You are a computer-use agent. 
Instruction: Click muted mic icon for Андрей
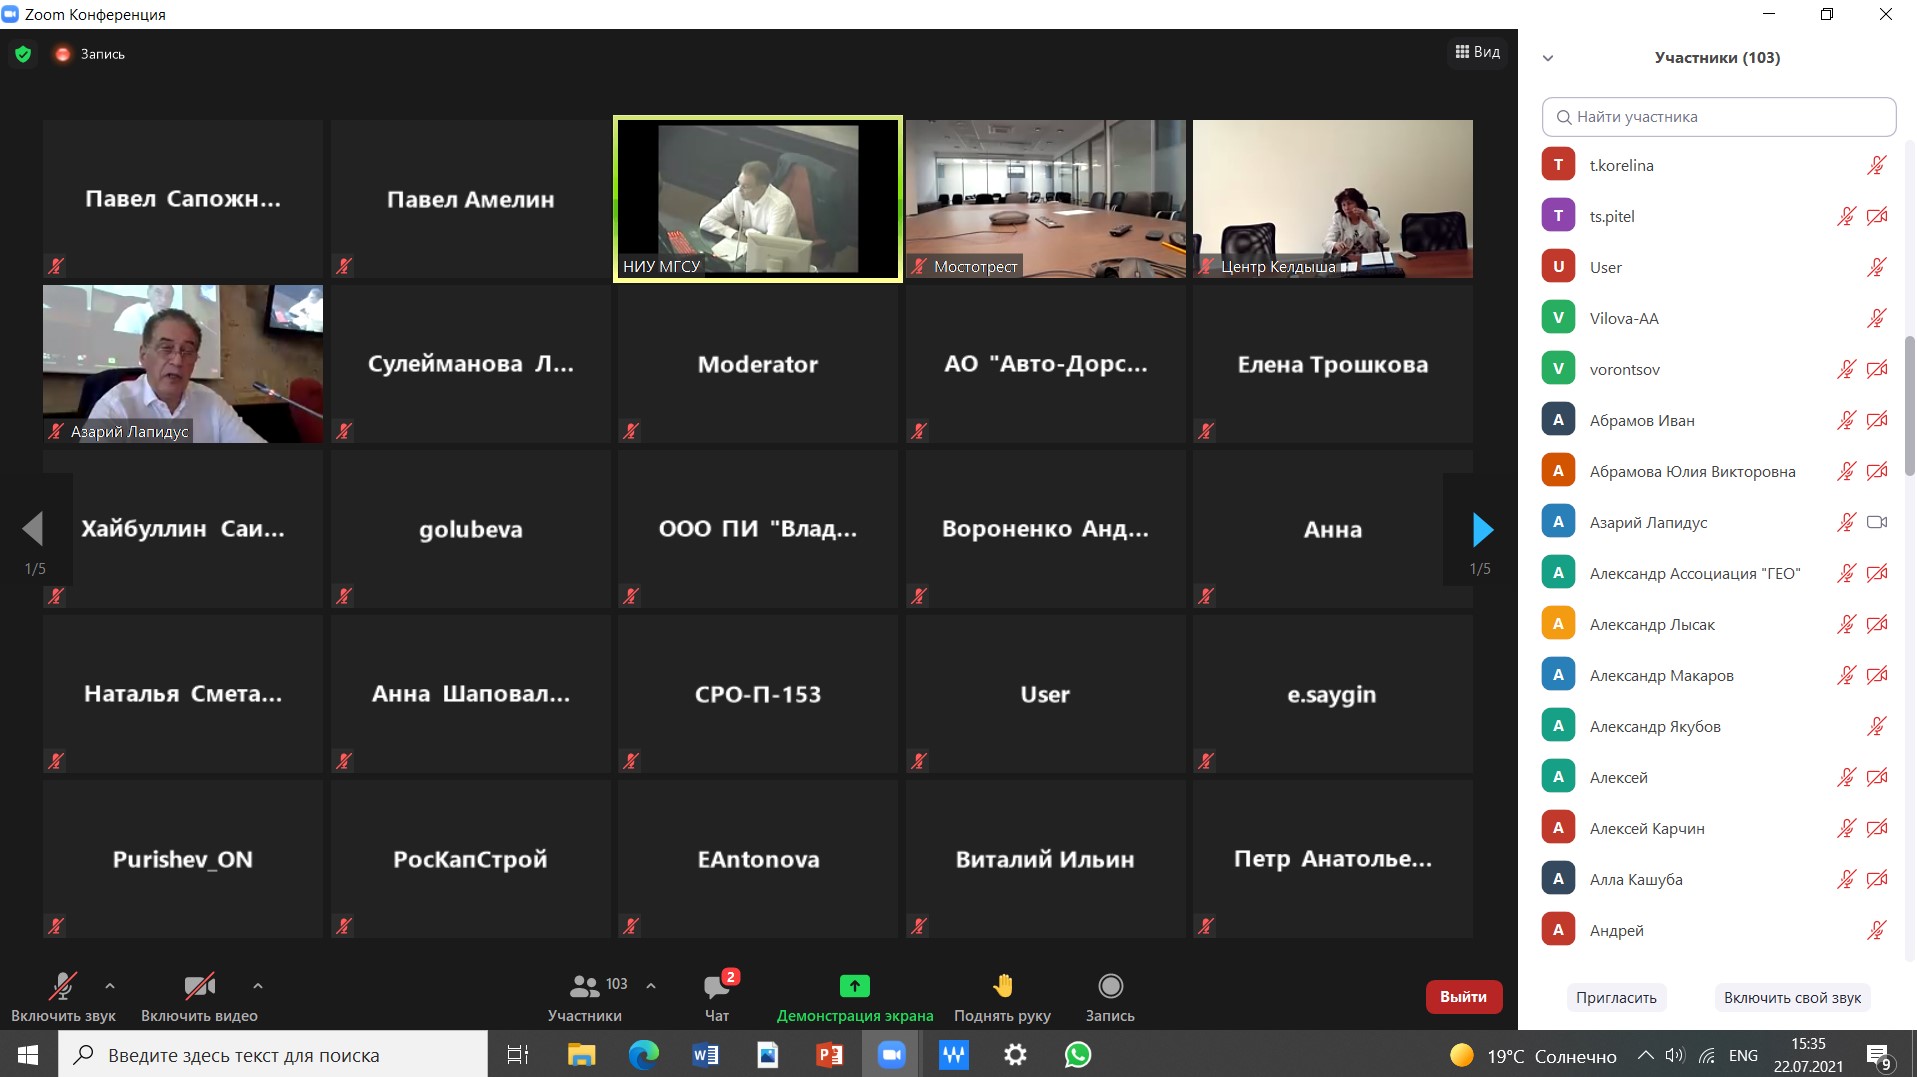(x=1877, y=930)
